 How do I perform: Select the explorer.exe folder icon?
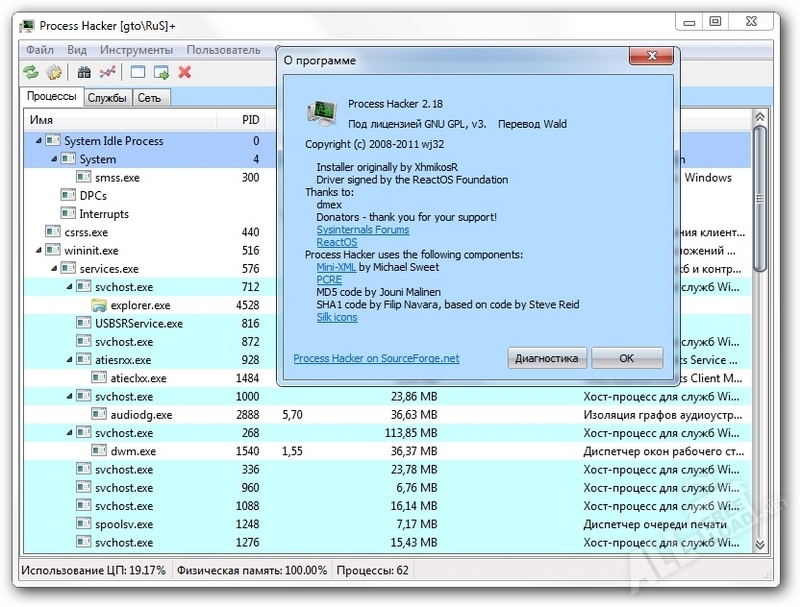click(x=100, y=305)
